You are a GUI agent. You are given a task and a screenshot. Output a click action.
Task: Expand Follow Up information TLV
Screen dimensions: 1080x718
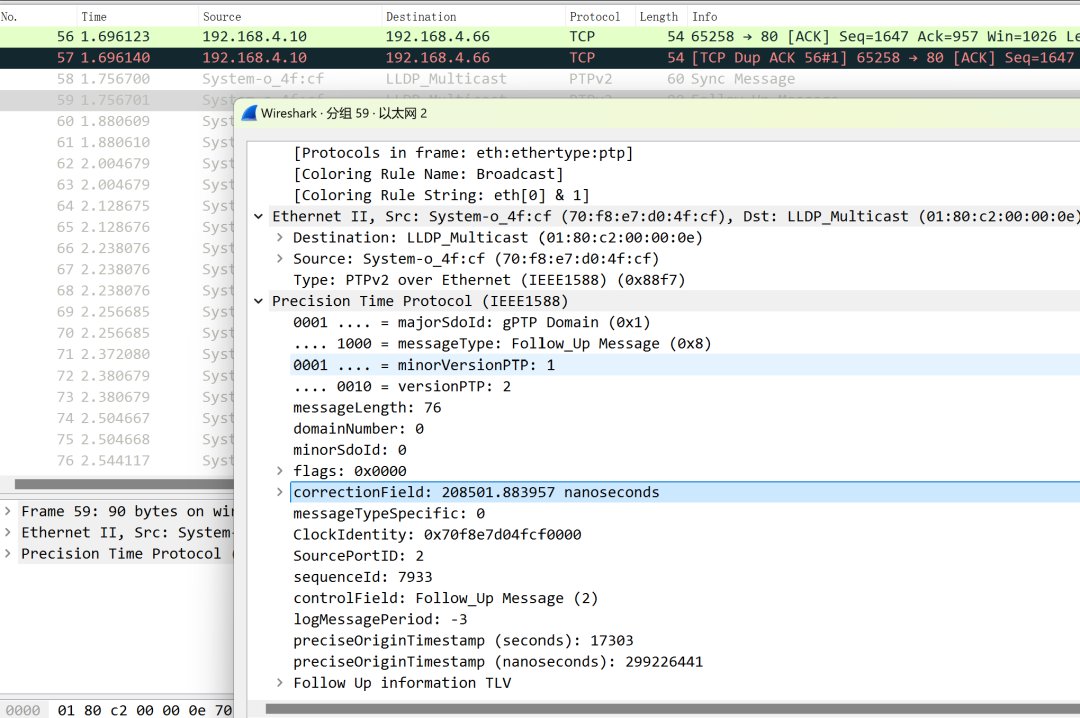click(x=280, y=683)
